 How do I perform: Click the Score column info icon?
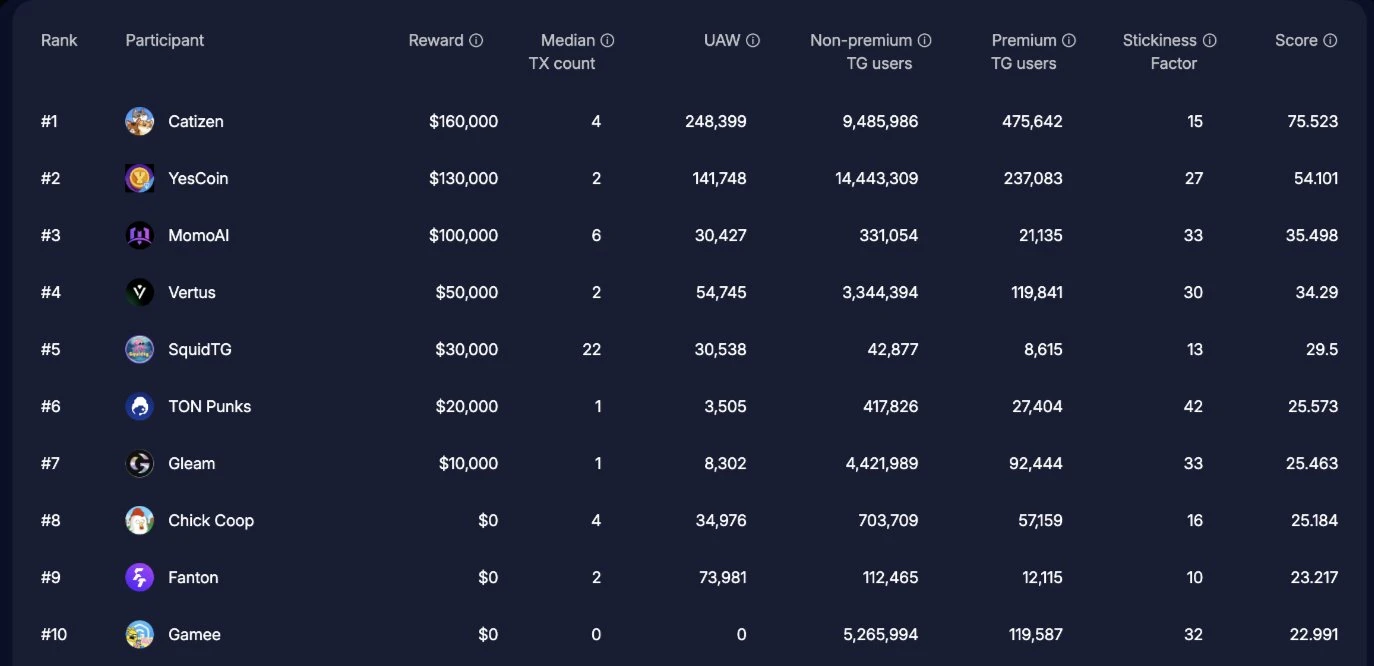pyautogui.click(x=1330, y=41)
